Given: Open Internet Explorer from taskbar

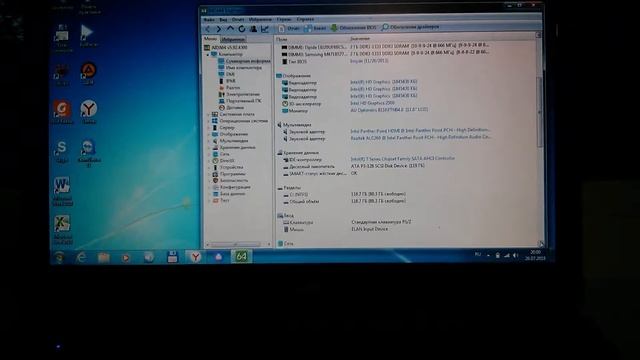Looking at the screenshot, I should (81, 257).
